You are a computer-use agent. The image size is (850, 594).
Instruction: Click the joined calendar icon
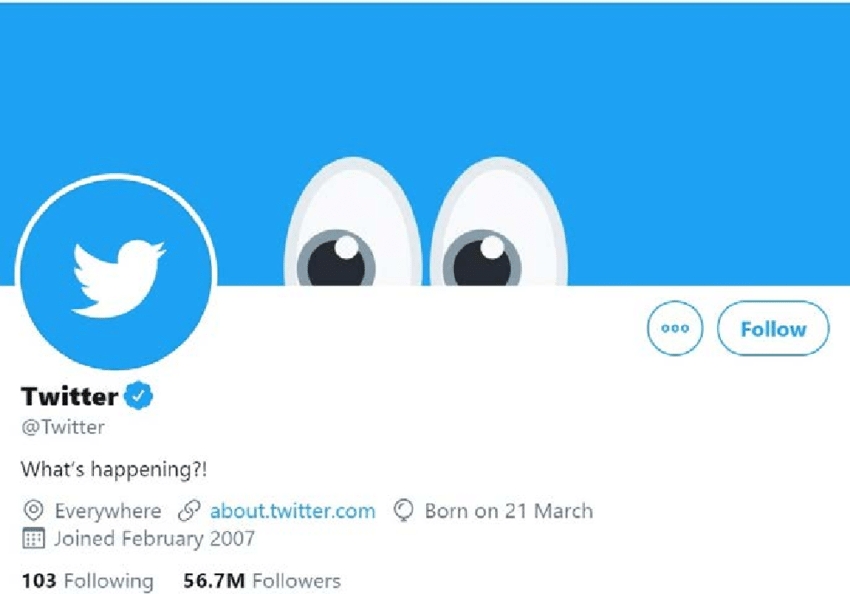point(34,538)
